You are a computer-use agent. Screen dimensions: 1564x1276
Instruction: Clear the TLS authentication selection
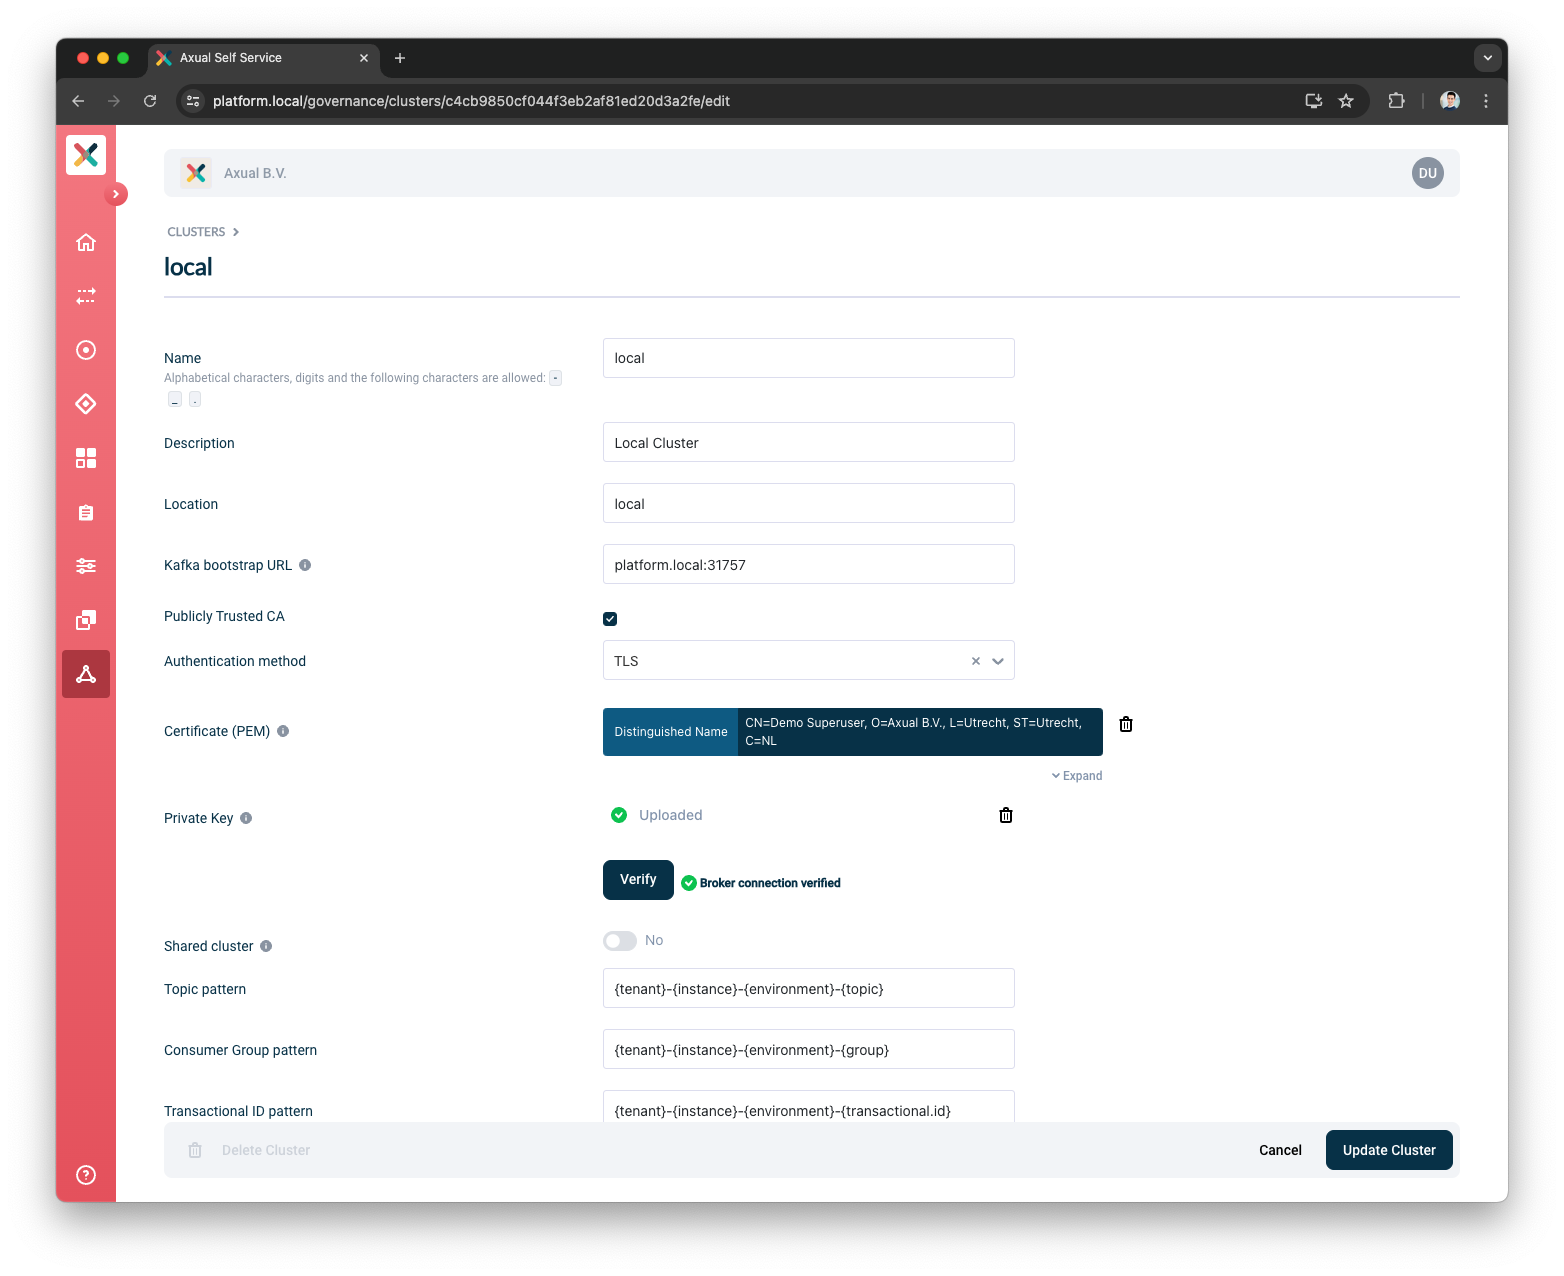976,661
